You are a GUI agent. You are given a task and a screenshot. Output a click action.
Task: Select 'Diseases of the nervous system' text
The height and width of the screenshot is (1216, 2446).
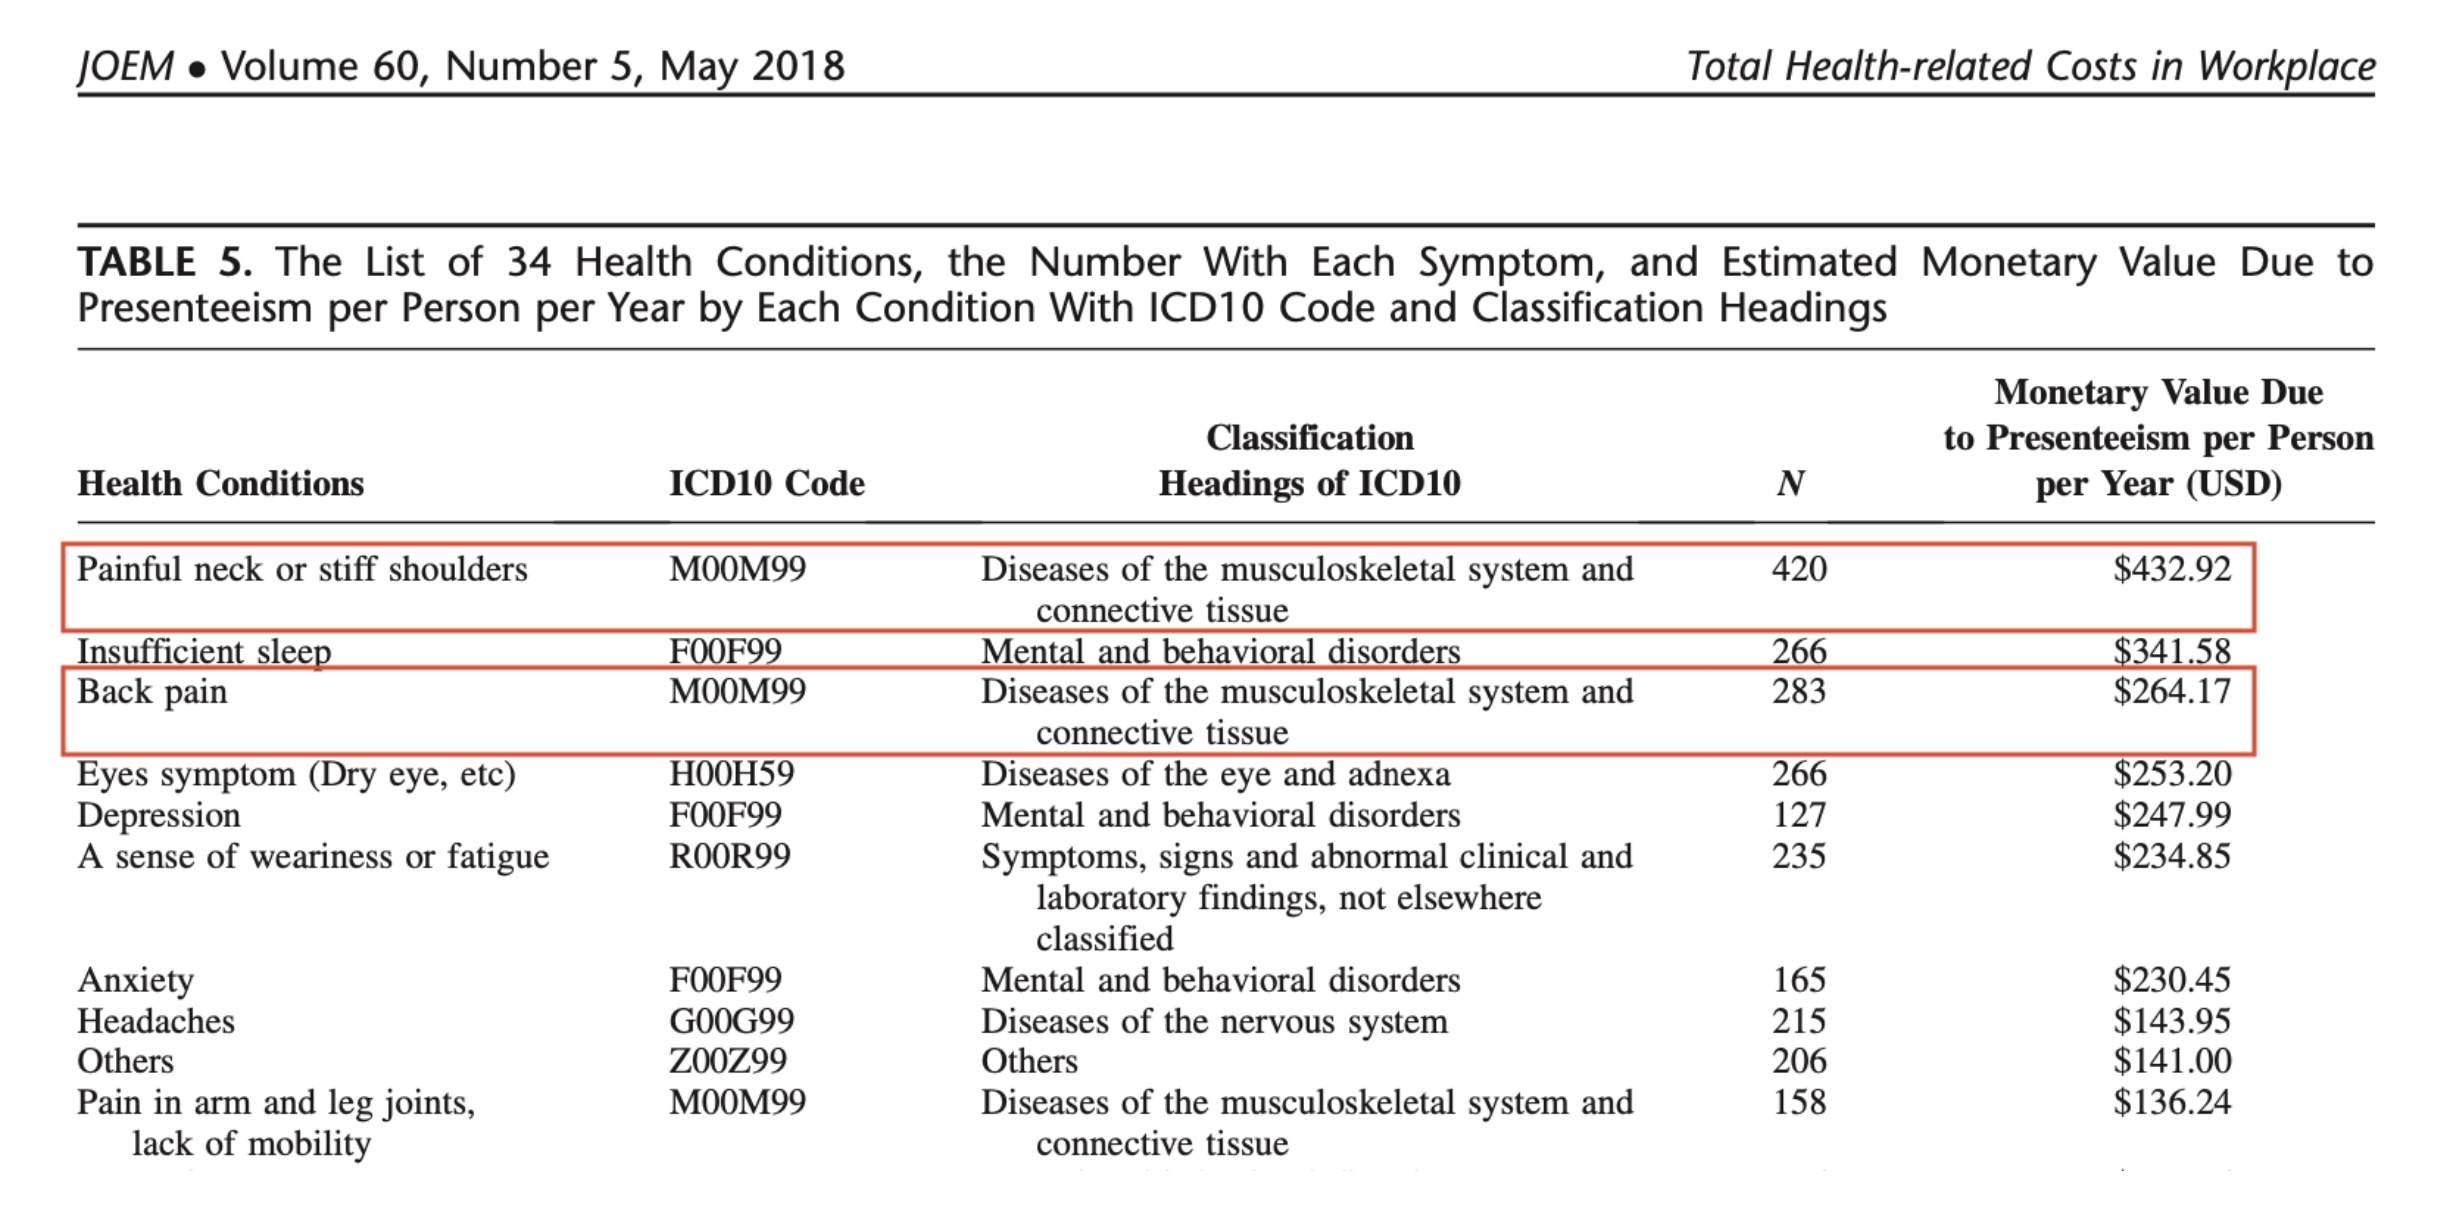[x=1213, y=1022]
